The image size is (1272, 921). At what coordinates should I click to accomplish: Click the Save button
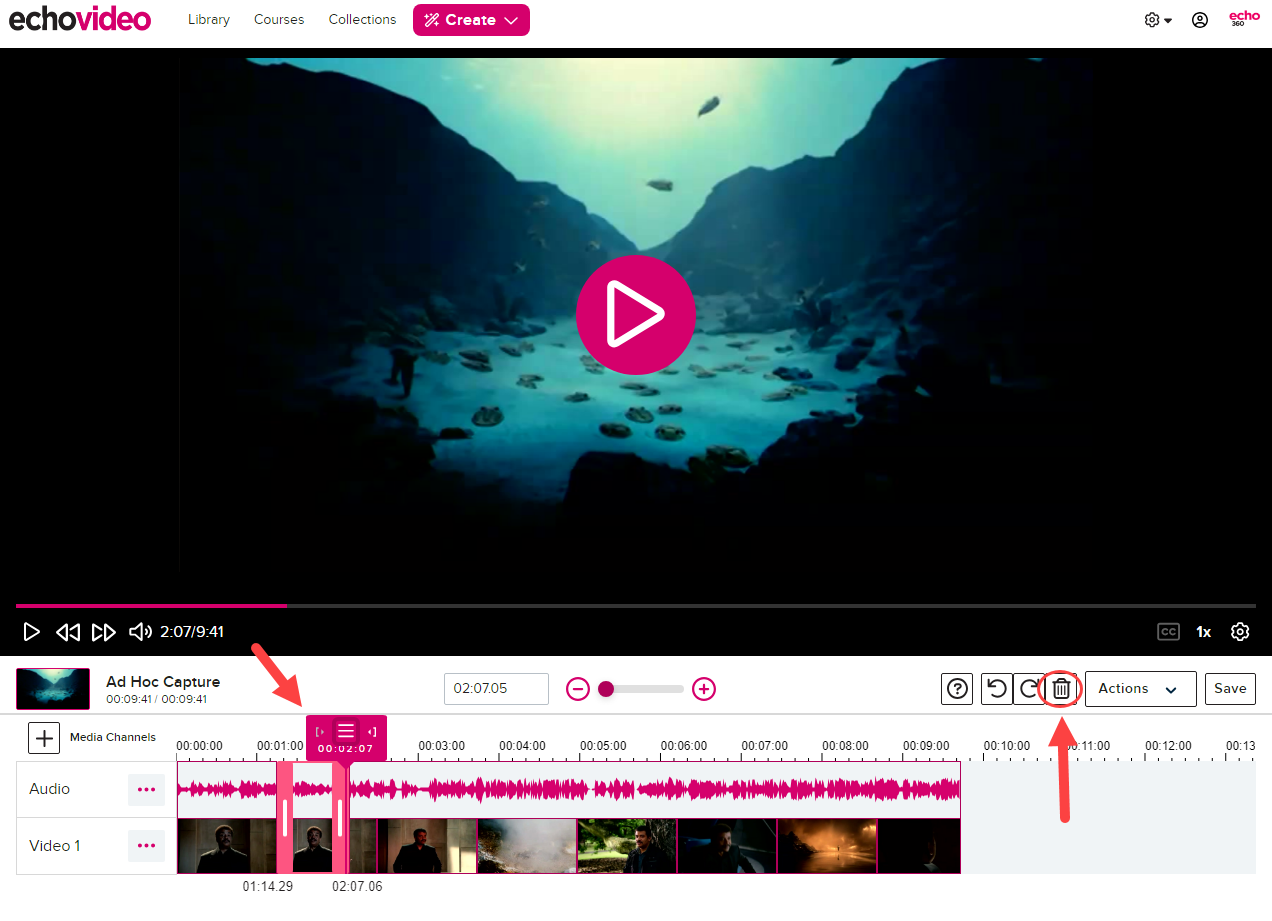[1230, 689]
